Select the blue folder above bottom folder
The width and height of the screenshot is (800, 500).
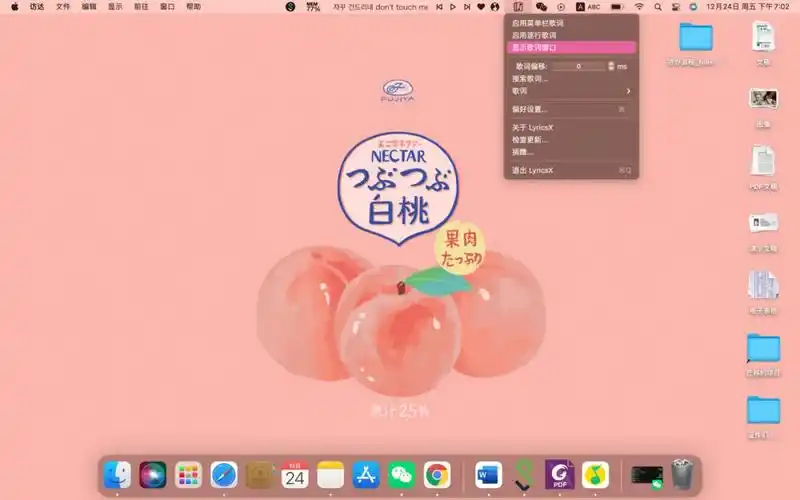coord(763,348)
